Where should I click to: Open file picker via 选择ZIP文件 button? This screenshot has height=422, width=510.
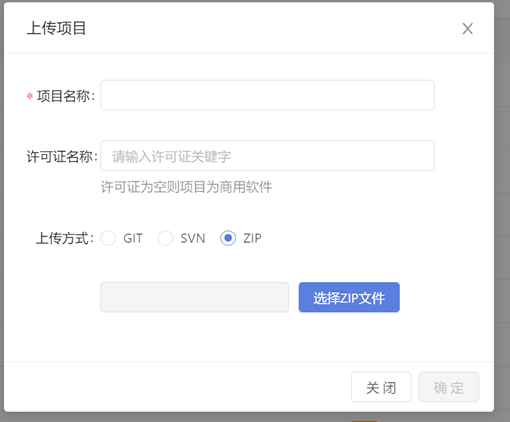[x=349, y=297]
